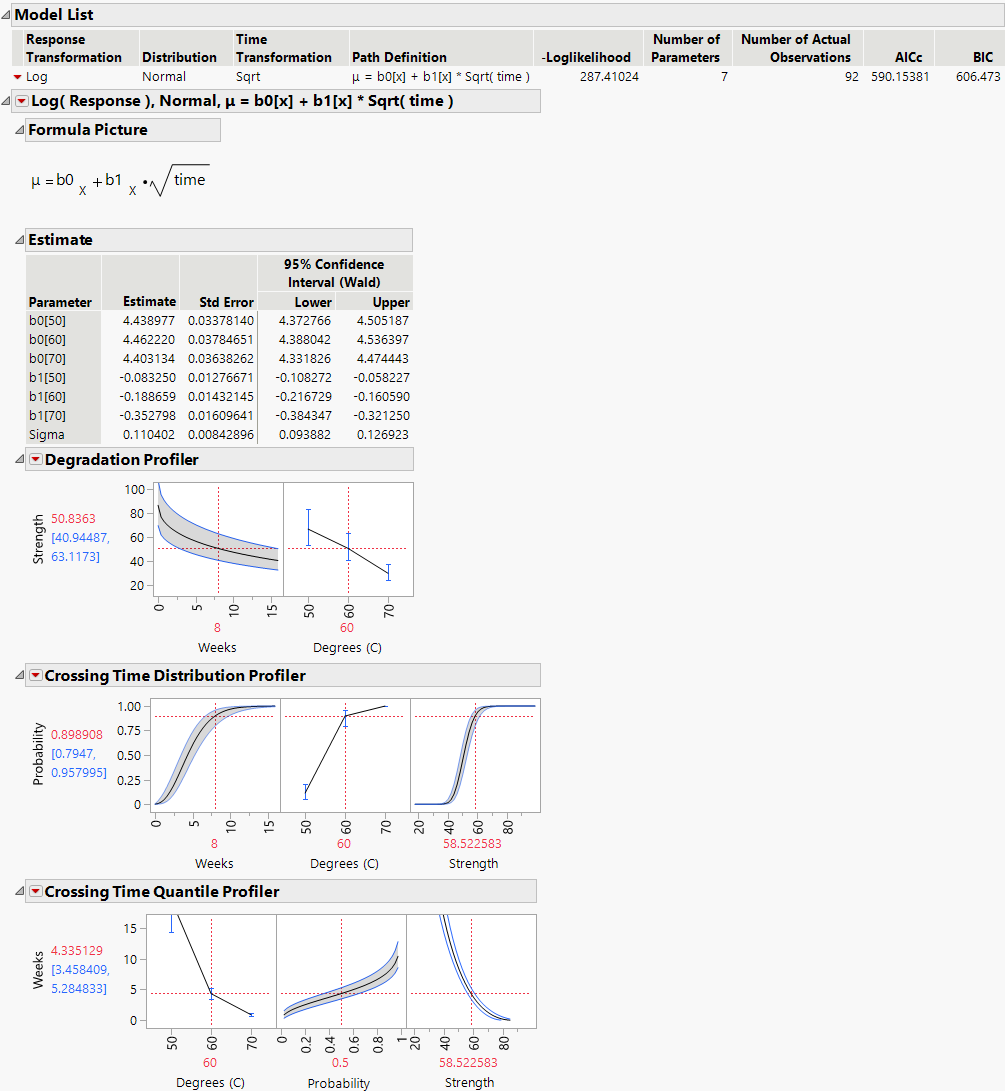Collapse the Degradation Profiler outline section
Image resolution: width=1005 pixels, height=1091 pixels.
pyautogui.click(x=18, y=459)
